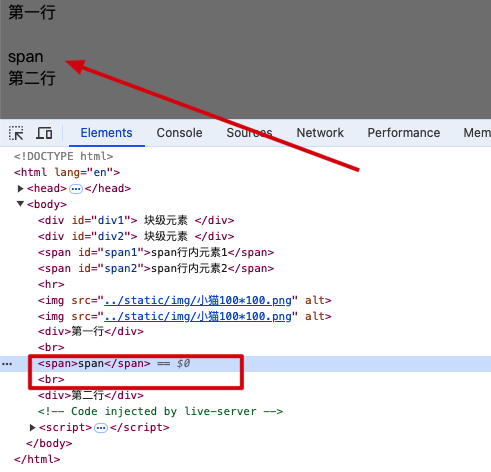Open the three-dots menu beside selected span row

(x=7, y=364)
